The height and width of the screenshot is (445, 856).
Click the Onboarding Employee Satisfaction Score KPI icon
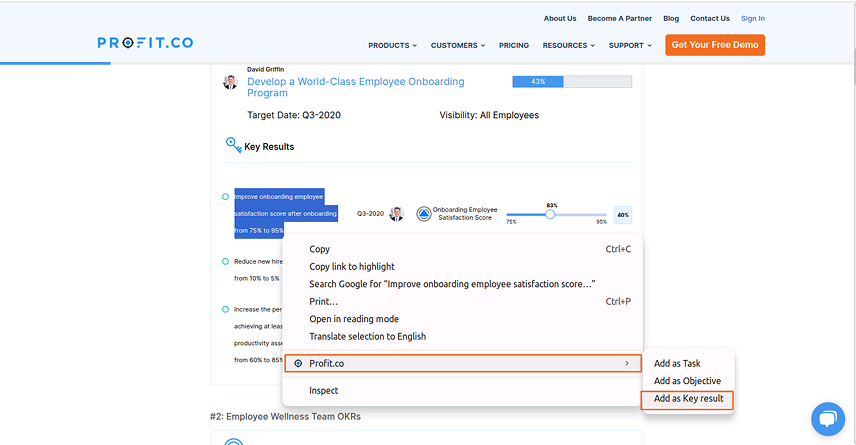click(x=424, y=214)
